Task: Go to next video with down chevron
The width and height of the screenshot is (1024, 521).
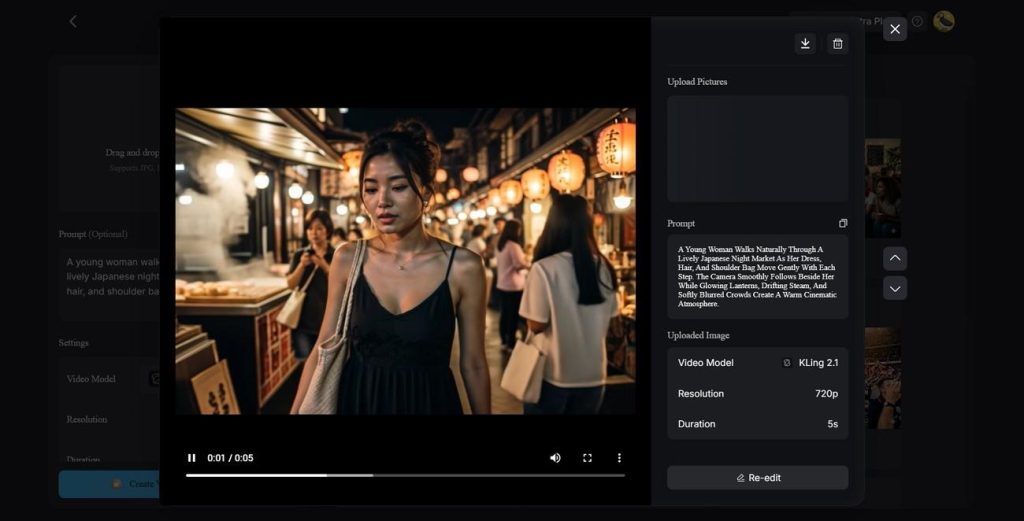Action: coord(895,289)
